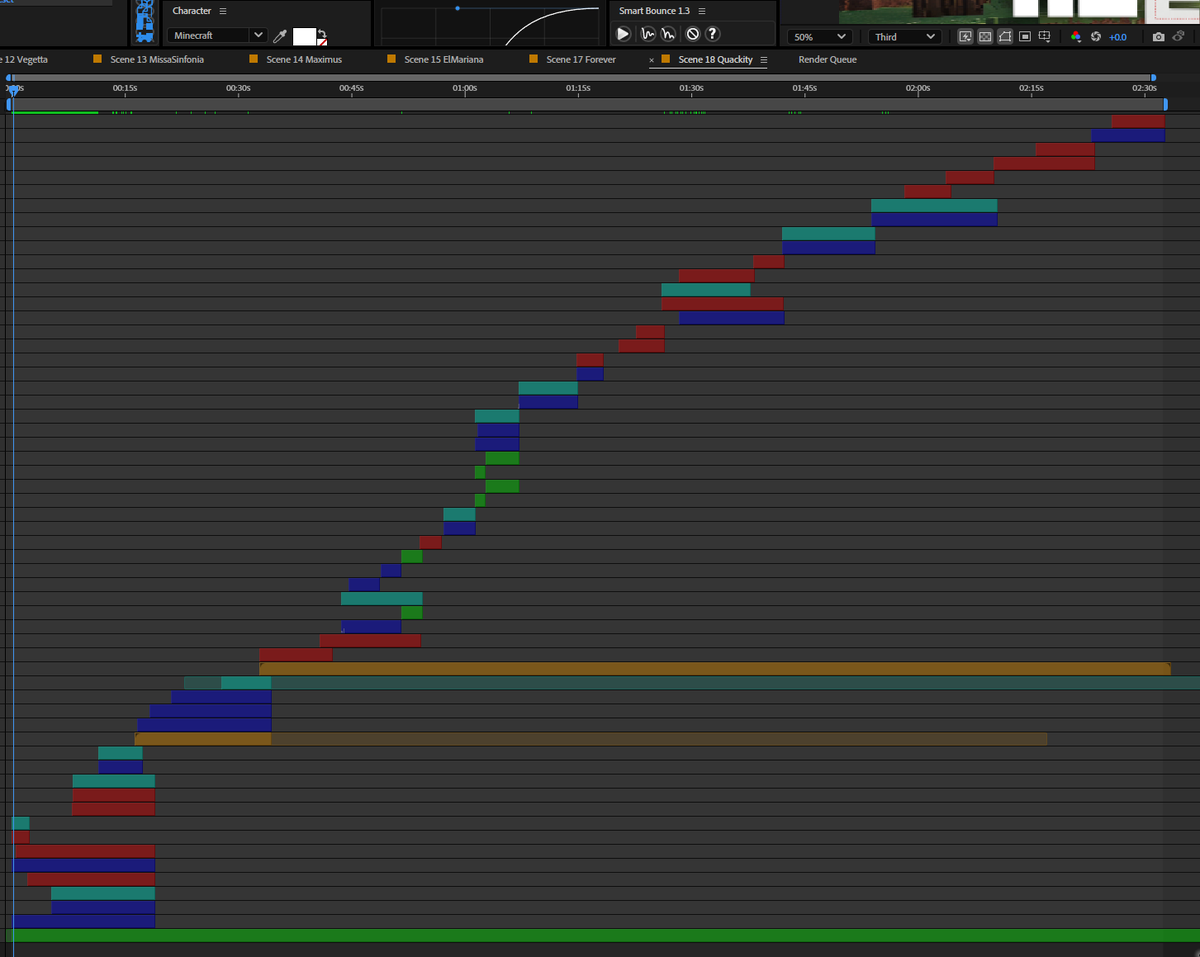Click the current time indicator playhead

tap(13, 89)
